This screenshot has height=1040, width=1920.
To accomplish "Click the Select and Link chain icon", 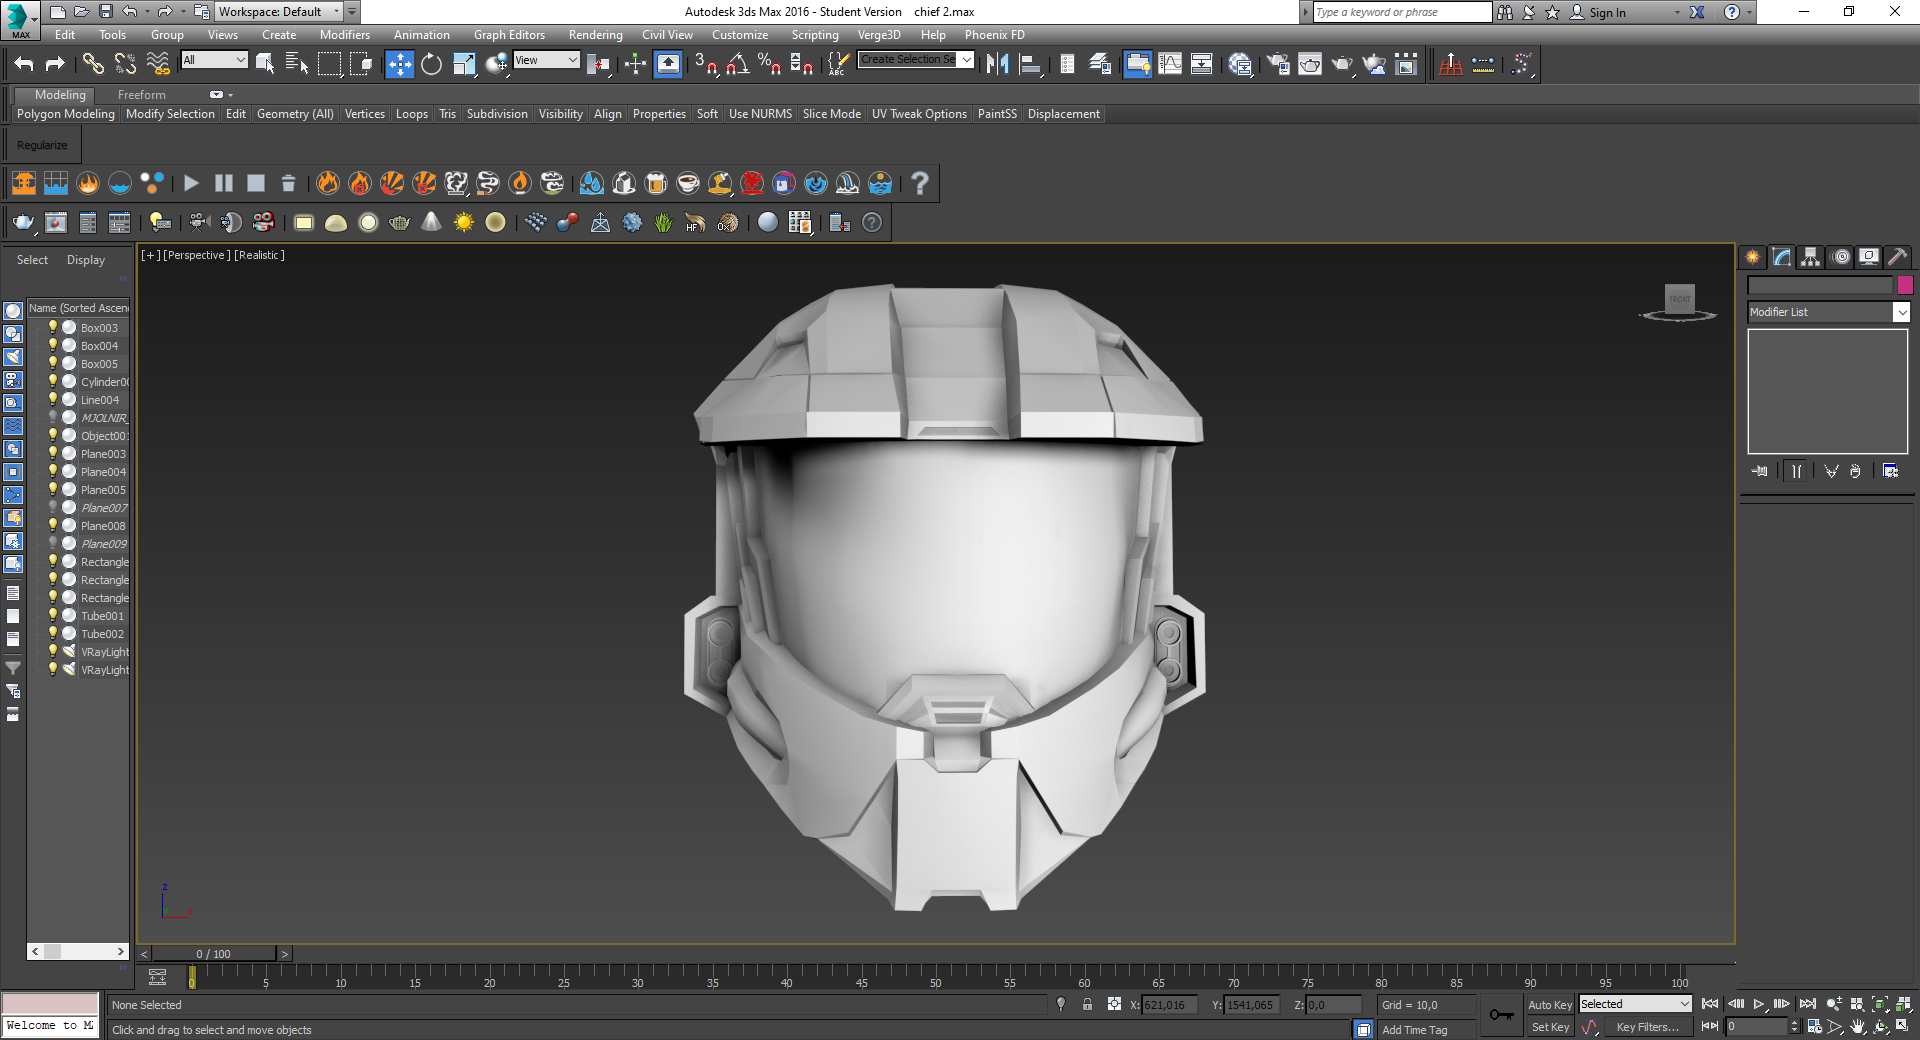I will click(x=93, y=65).
